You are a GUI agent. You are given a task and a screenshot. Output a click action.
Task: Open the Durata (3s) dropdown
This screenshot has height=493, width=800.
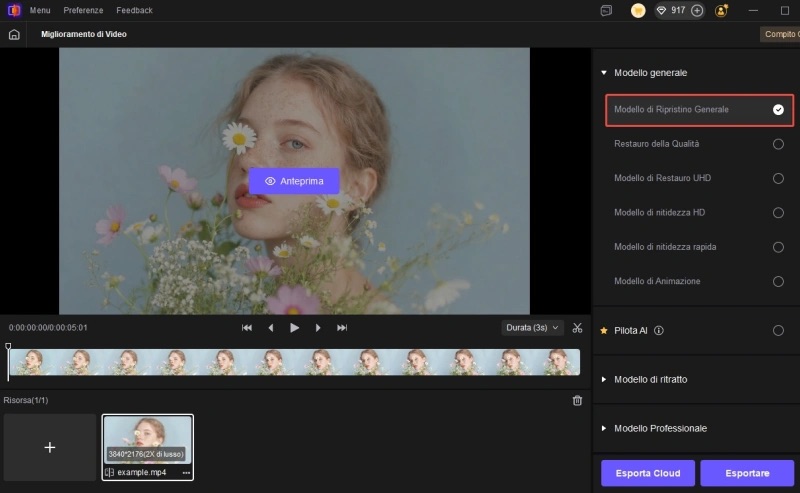click(532, 328)
